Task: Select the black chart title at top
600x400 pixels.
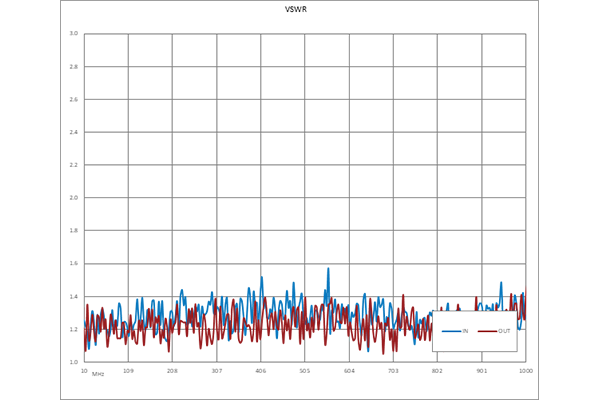Action: [296, 12]
